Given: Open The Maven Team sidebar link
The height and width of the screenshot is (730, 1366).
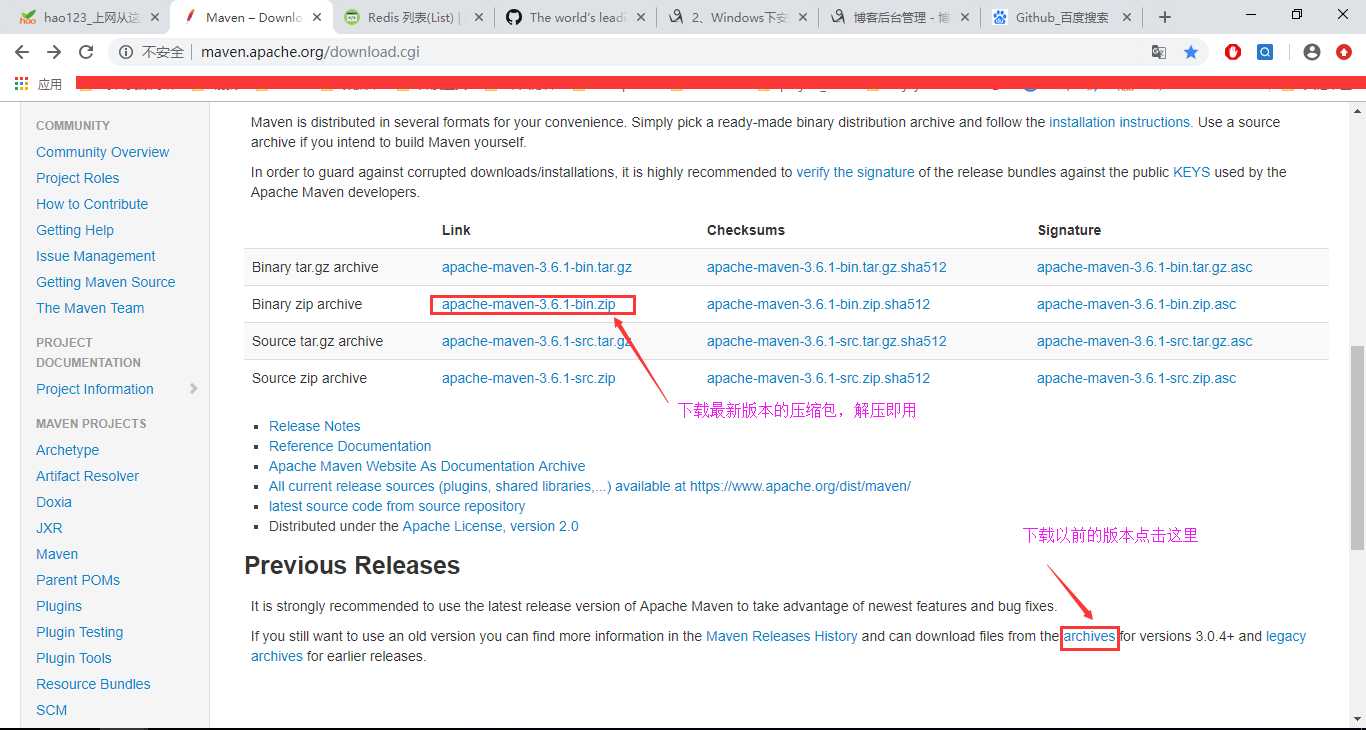Looking at the screenshot, I should [90, 308].
